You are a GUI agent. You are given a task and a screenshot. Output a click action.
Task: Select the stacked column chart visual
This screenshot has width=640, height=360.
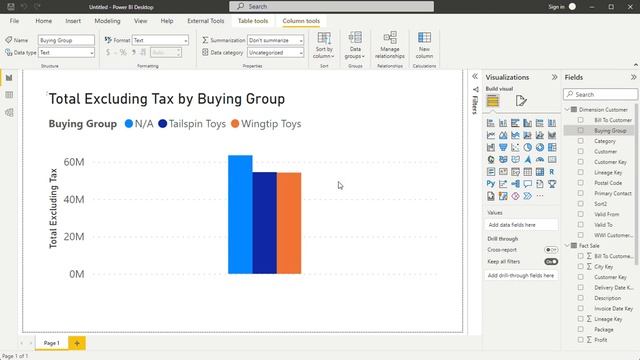pos(503,123)
